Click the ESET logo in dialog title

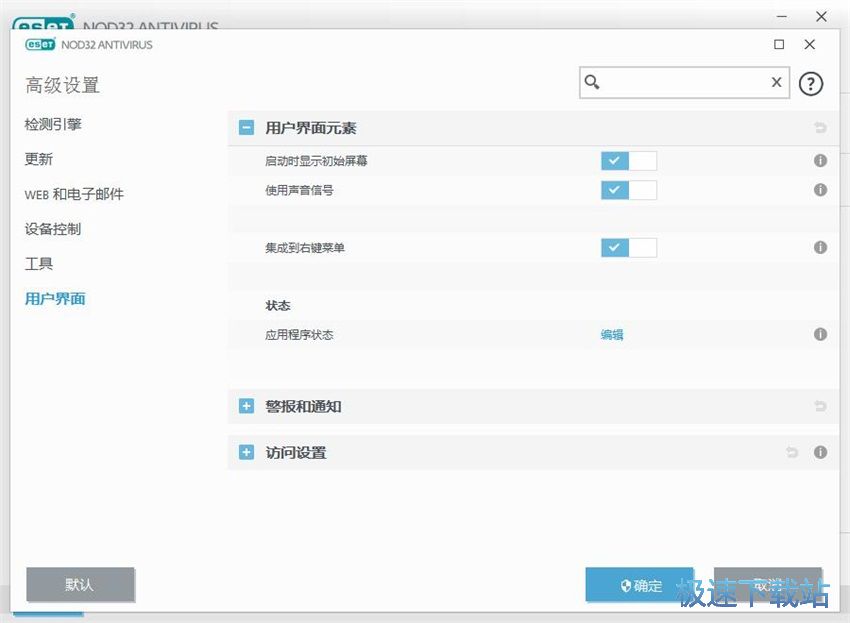click(x=40, y=44)
